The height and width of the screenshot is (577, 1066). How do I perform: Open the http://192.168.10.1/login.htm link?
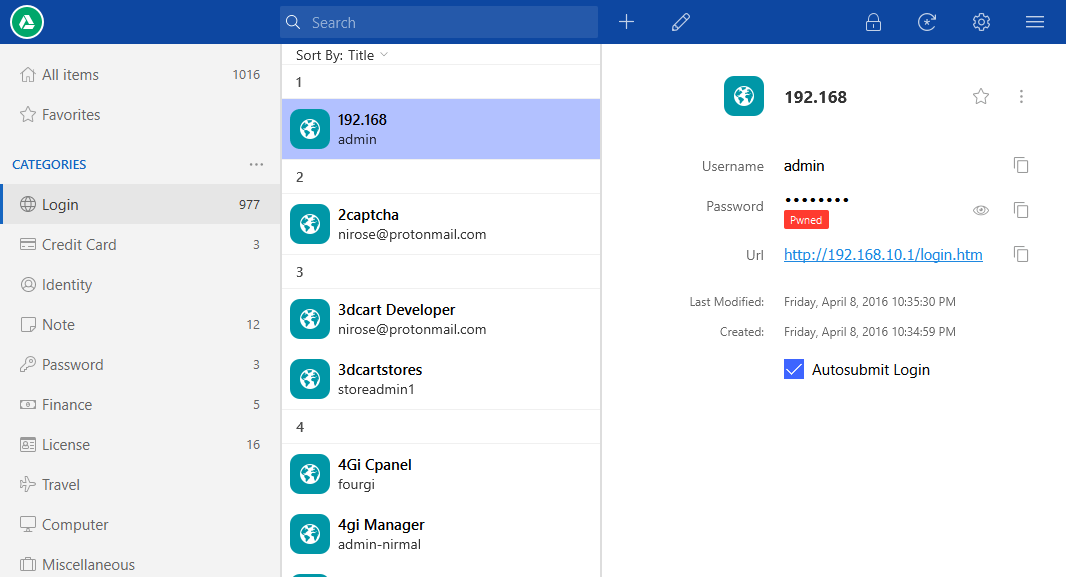[x=883, y=255]
